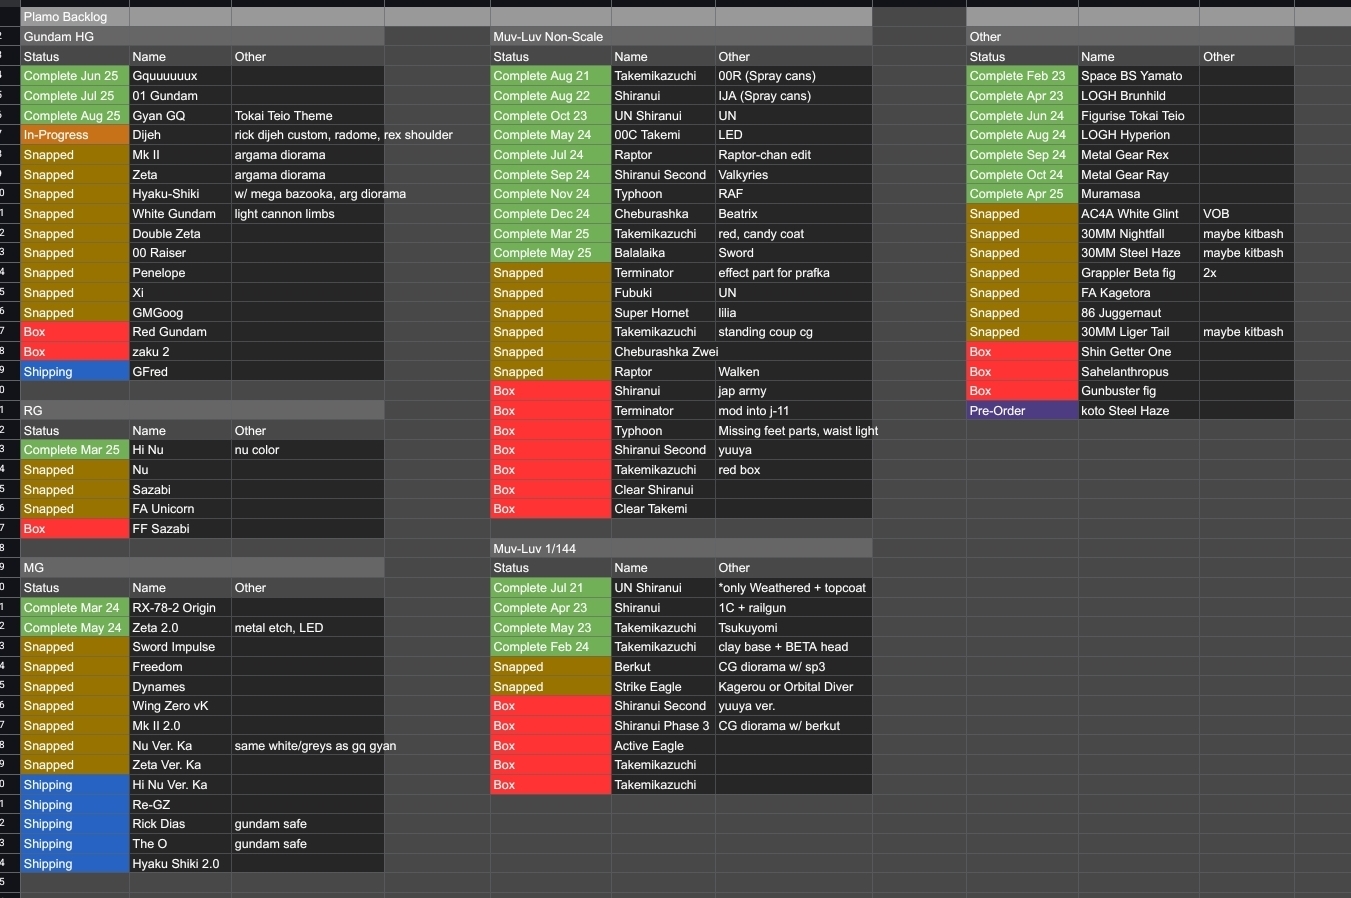Select the metal etch, LED cell
The image size is (1351, 898).
(x=308, y=628)
